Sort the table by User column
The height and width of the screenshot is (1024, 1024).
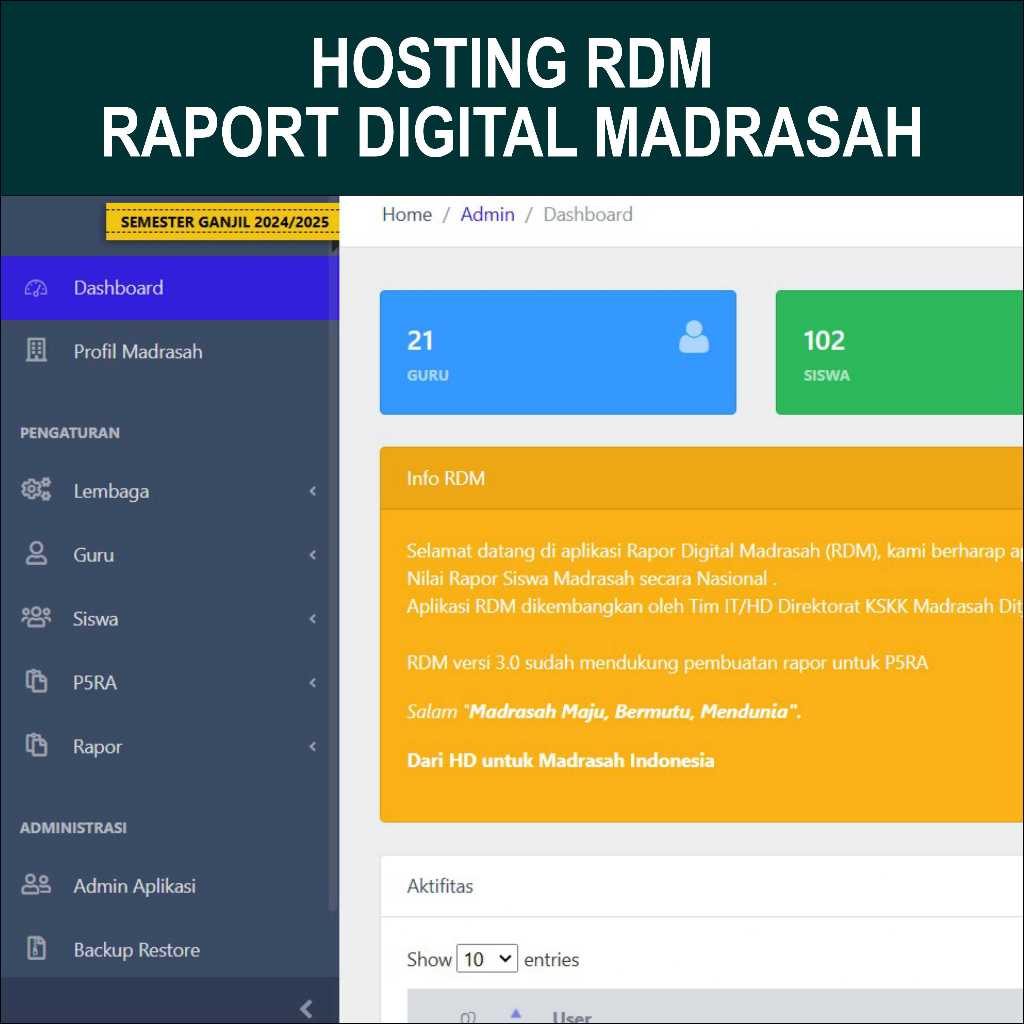click(571, 1015)
